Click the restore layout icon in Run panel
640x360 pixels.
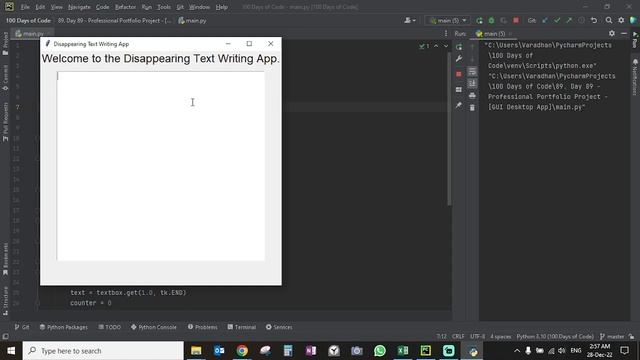coord(459,89)
